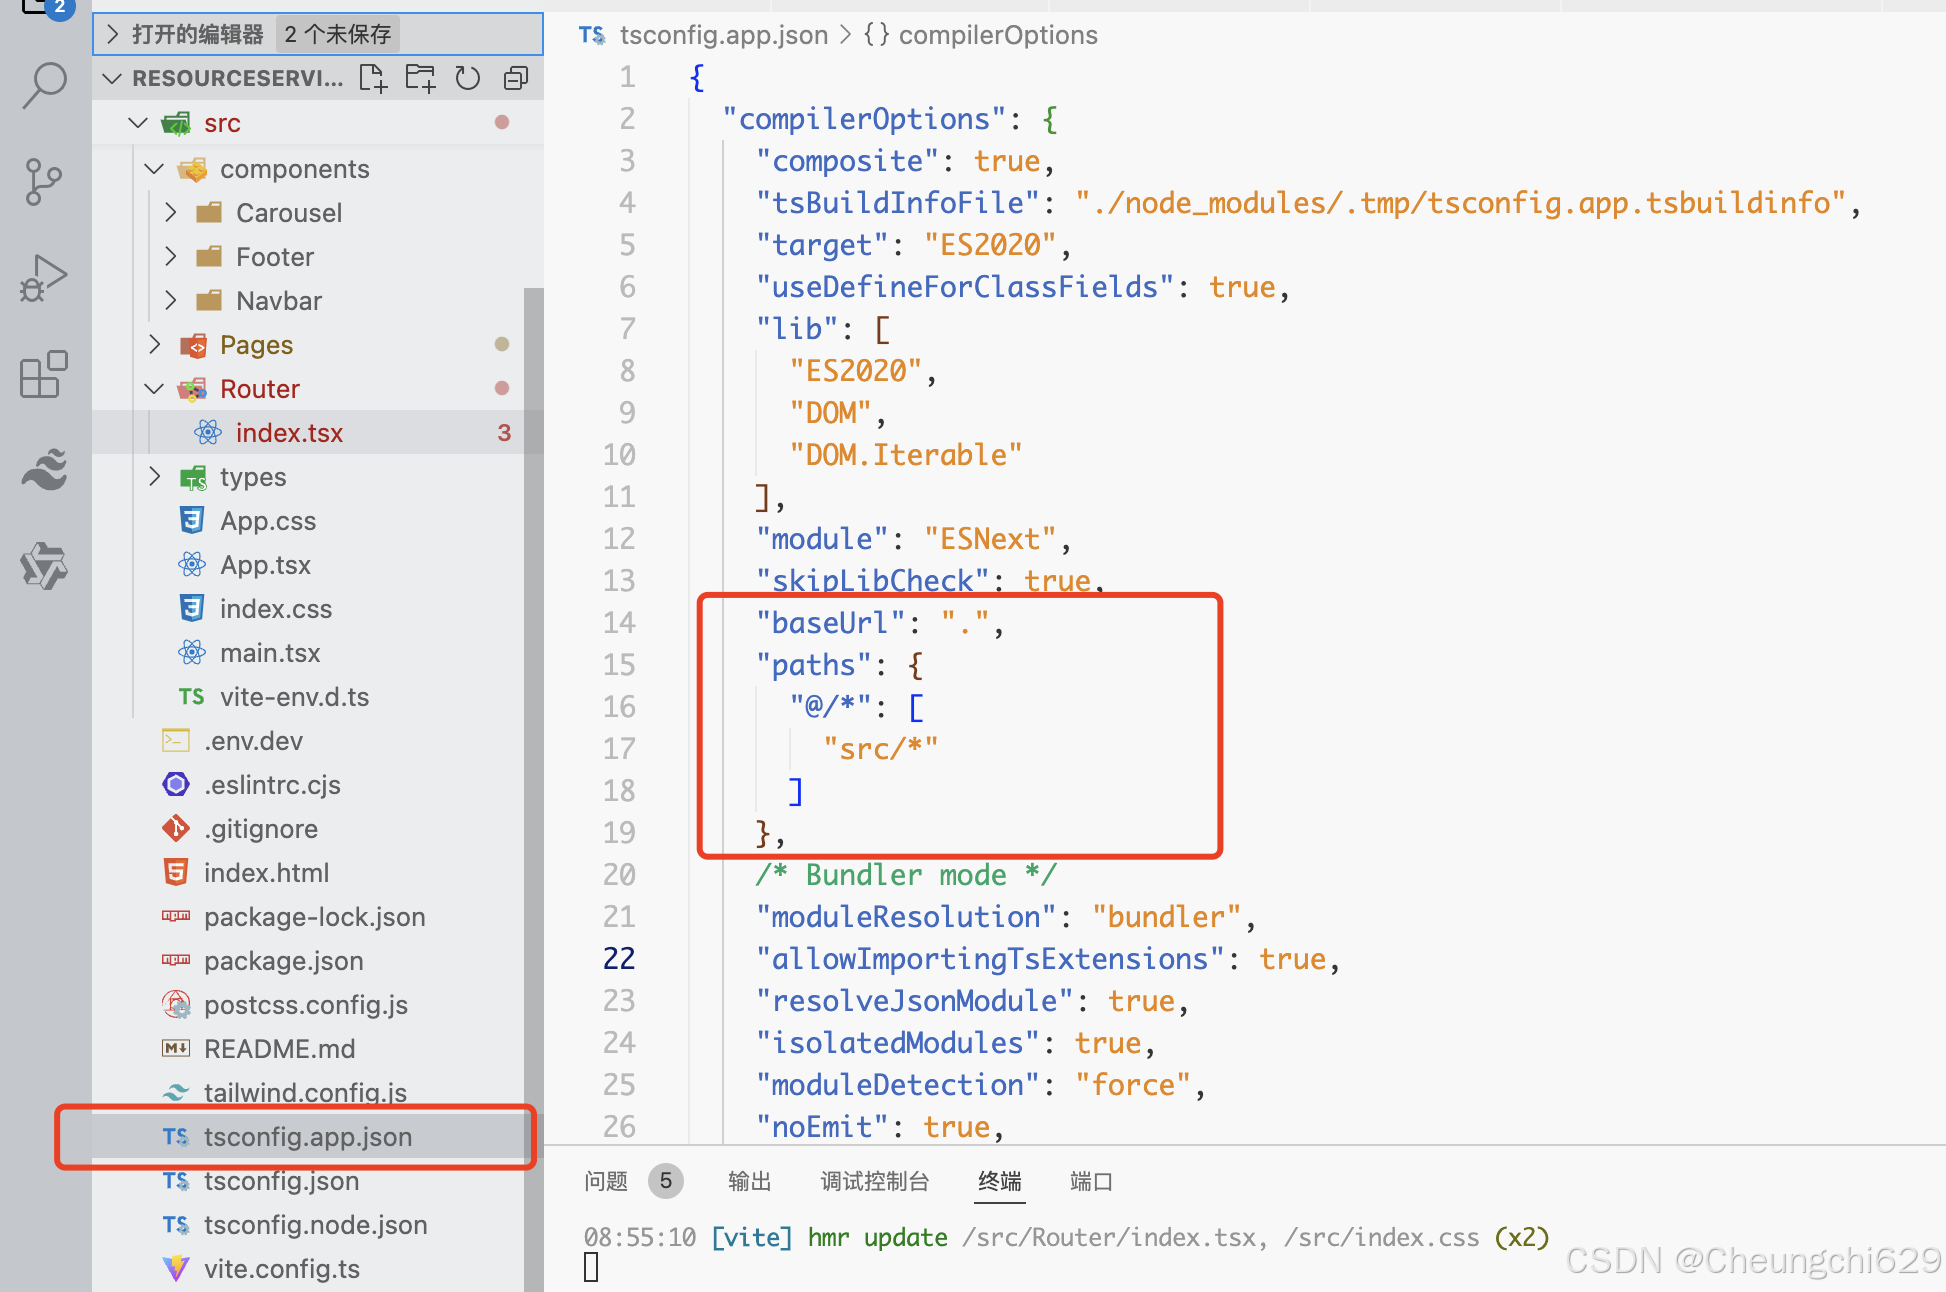Viewport: 1946px width, 1292px height.
Task: Collapse all folders in explorer
Action: point(516,78)
